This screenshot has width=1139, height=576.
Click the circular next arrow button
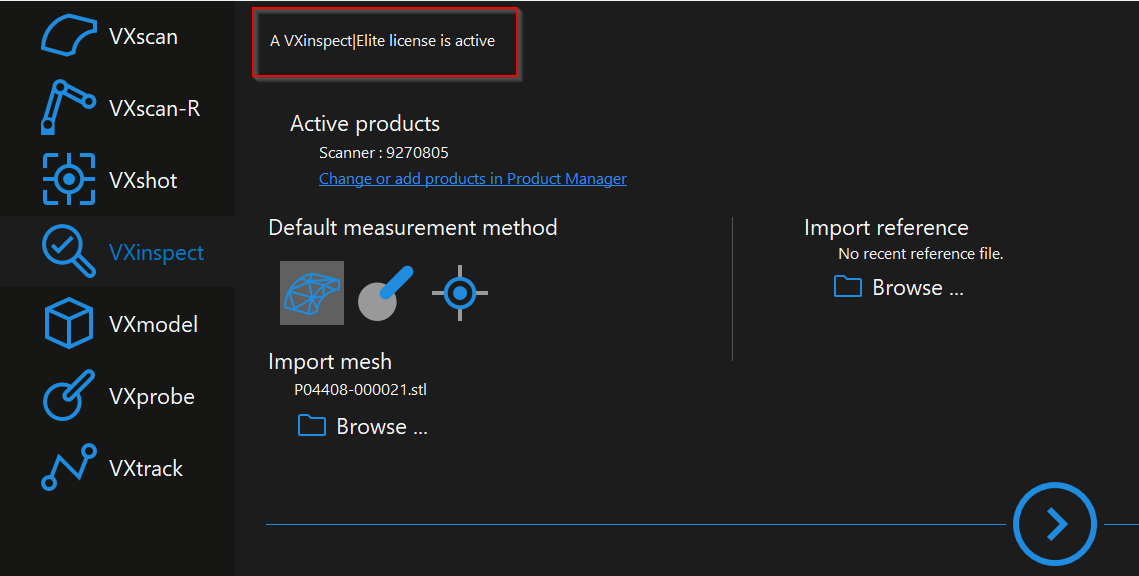point(1055,523)
